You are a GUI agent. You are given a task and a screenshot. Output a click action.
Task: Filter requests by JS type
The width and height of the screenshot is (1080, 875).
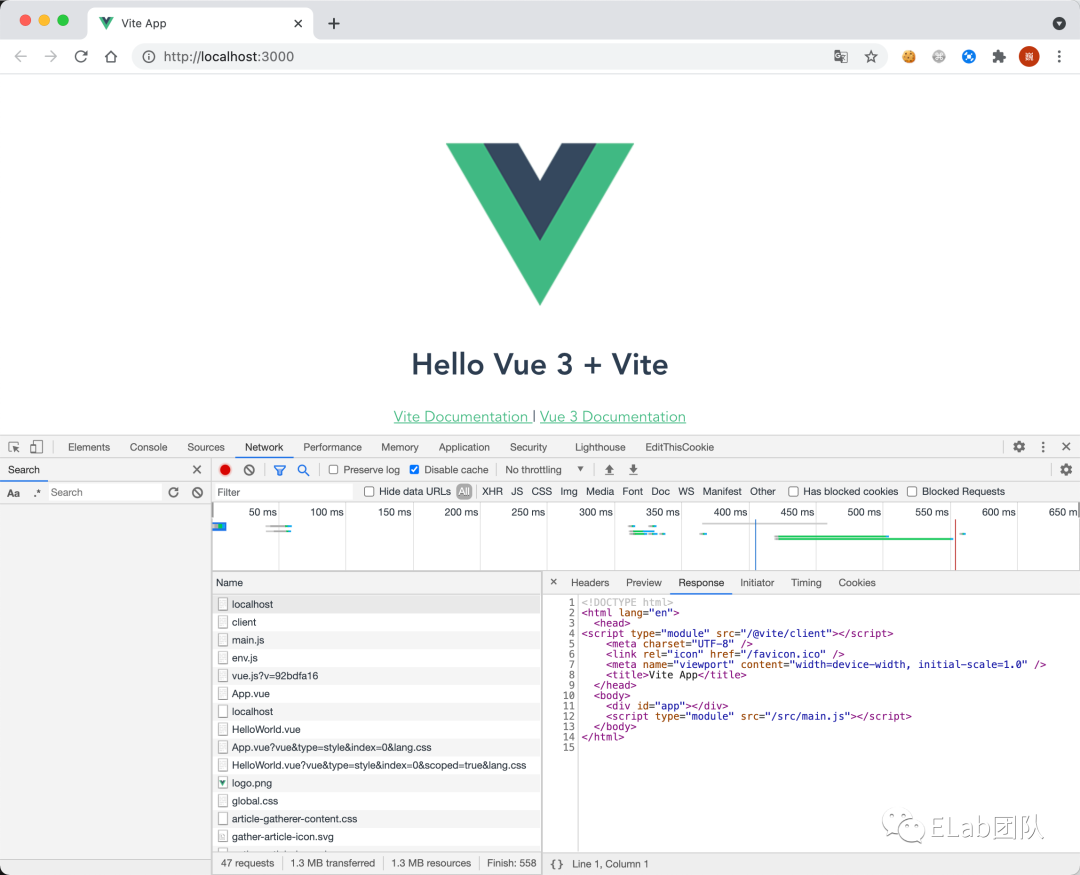point(517,491)
